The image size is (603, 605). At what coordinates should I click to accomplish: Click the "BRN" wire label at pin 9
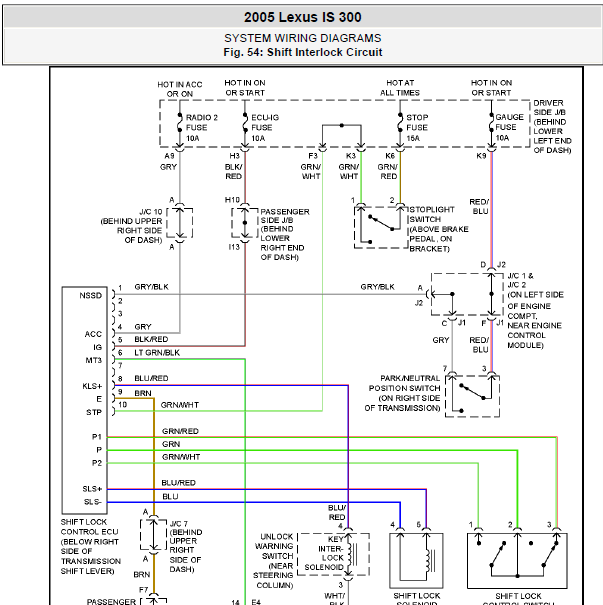click(x=143, y=393)
